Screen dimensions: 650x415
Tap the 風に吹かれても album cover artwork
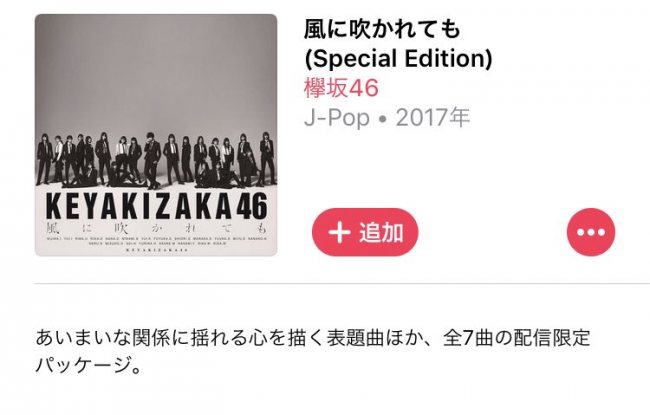pyautogui.click(x=156, y=135)
